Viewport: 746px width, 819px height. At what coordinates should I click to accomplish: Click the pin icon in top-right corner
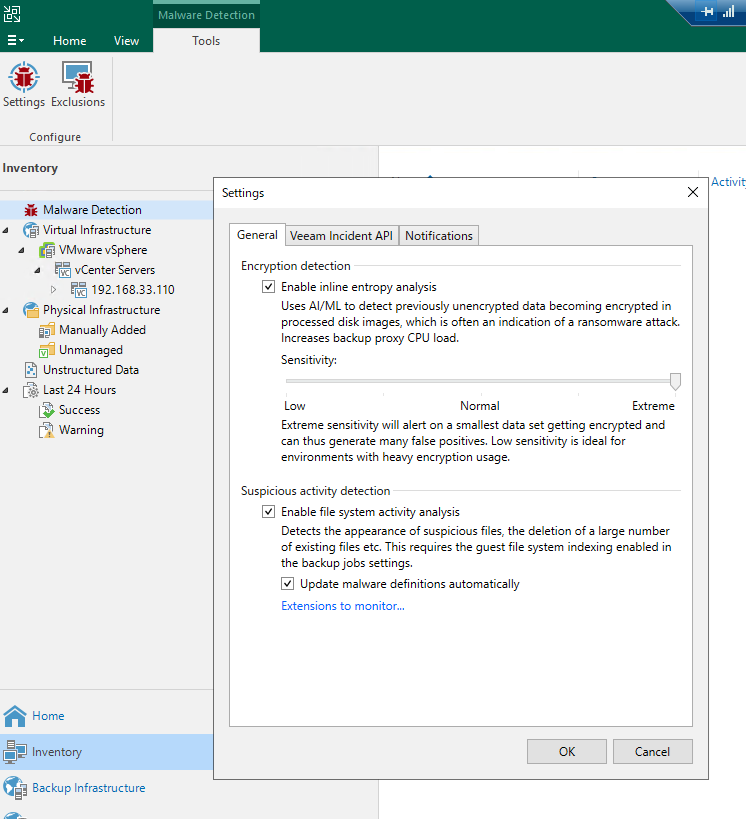click(x=707, y=11)
